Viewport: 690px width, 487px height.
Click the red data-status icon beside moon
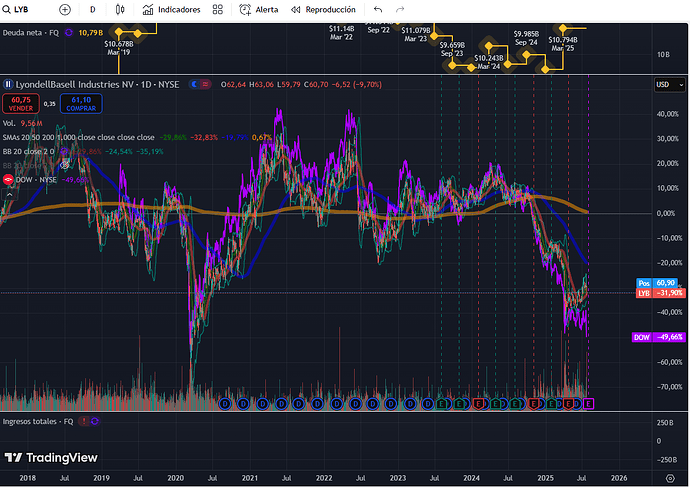tap(205, 84)
